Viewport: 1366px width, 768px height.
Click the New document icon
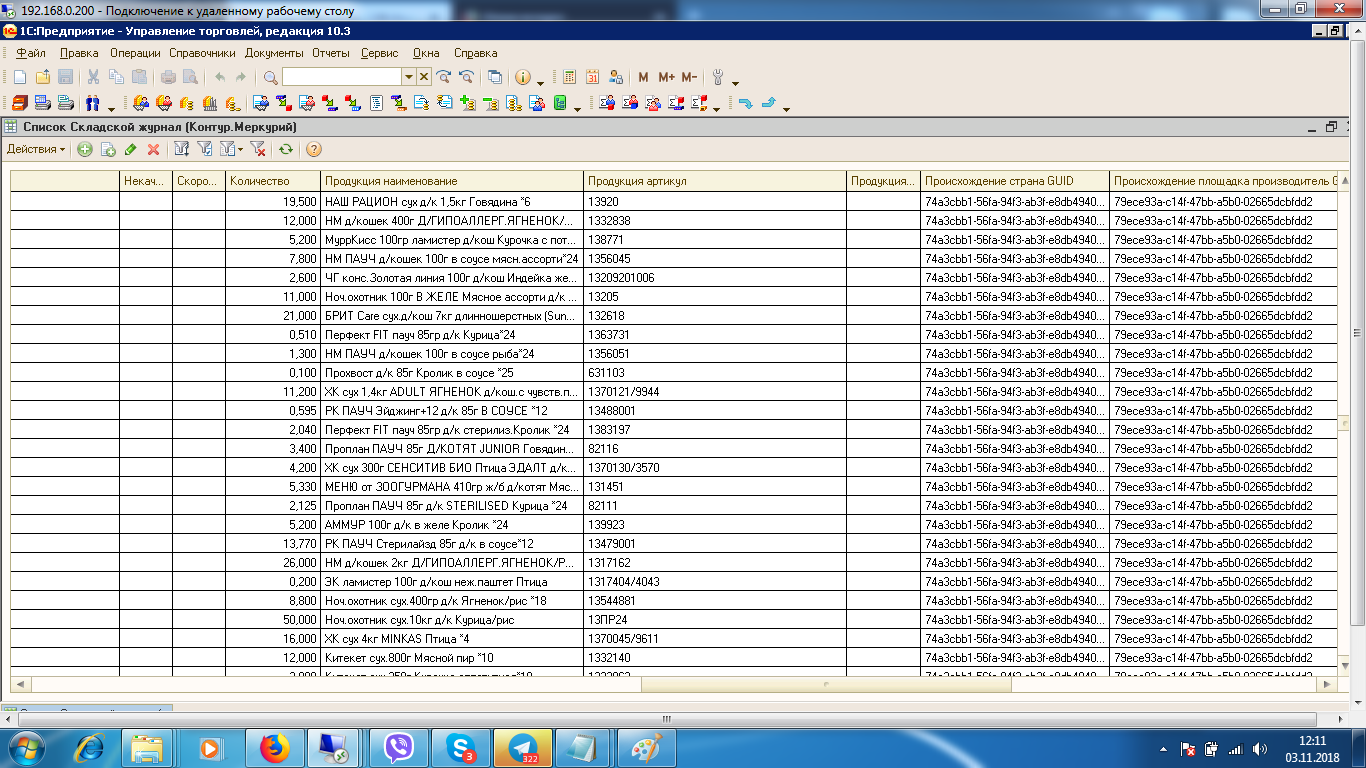point(19,77)
